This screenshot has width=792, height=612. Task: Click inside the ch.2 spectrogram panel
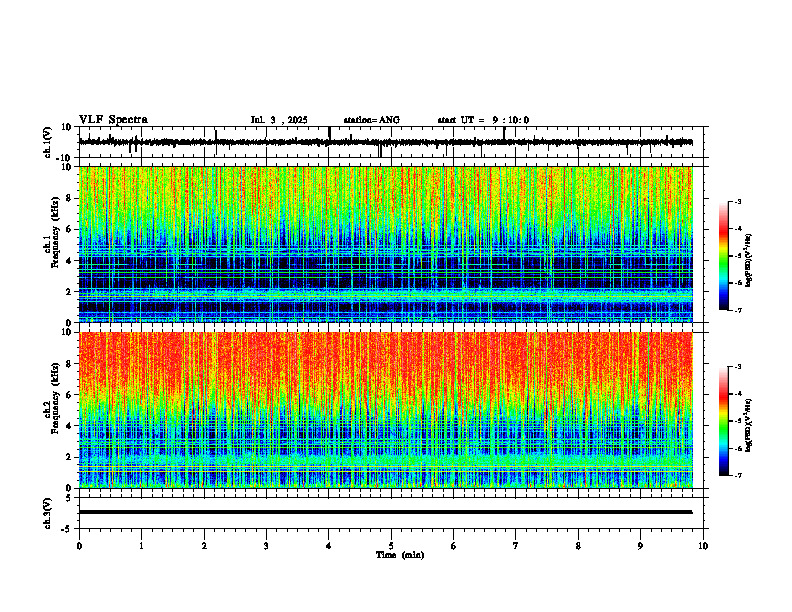tap(385, 410)
